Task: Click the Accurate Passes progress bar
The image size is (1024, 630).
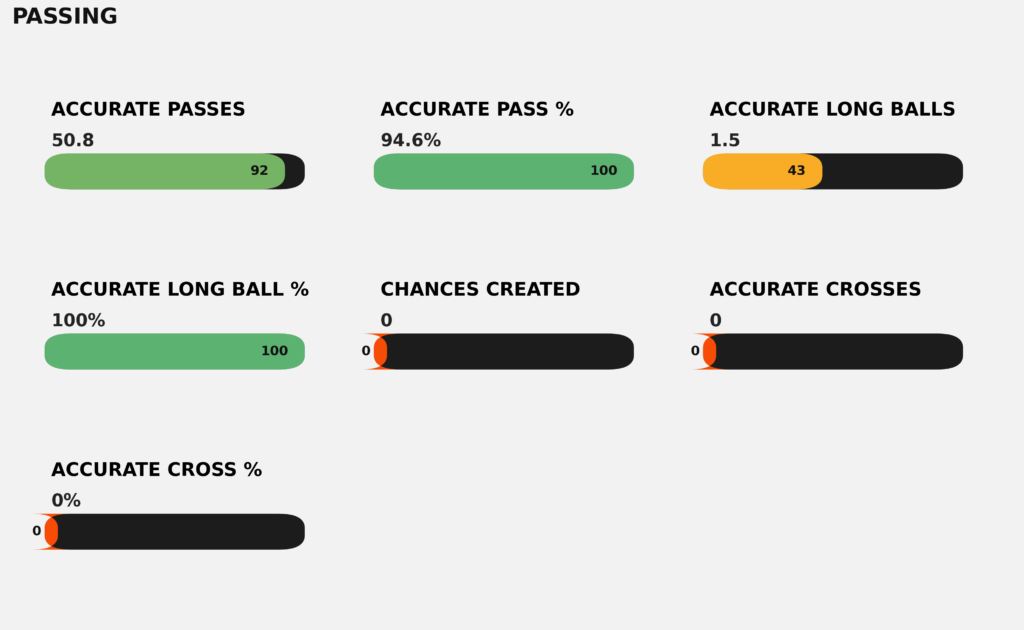Action: pyautogui.click(x=174, y=171)
